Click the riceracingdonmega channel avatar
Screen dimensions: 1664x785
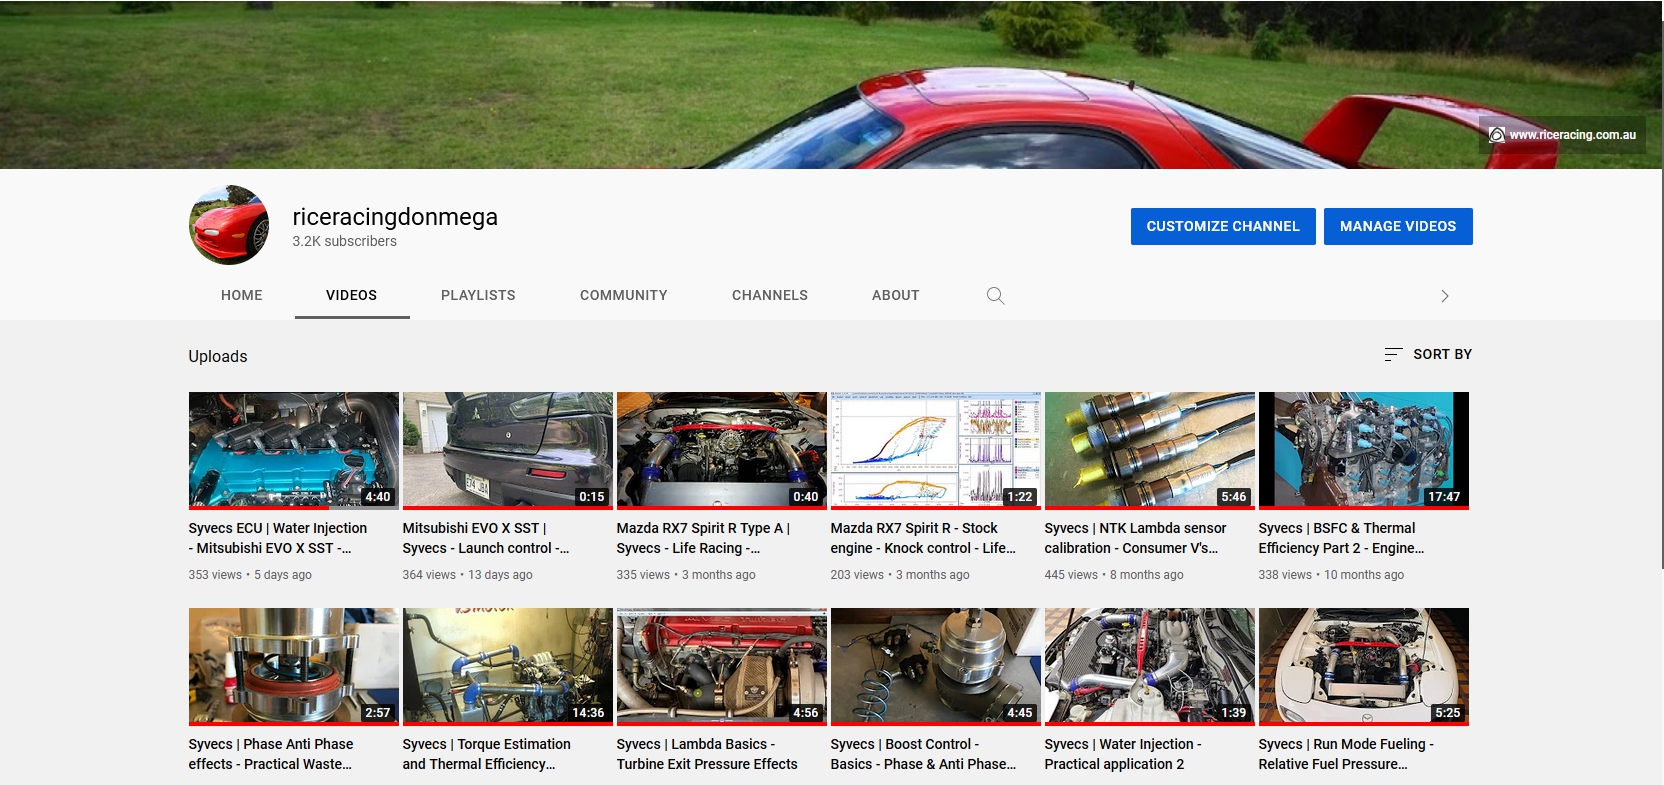[x=229, y=225]
